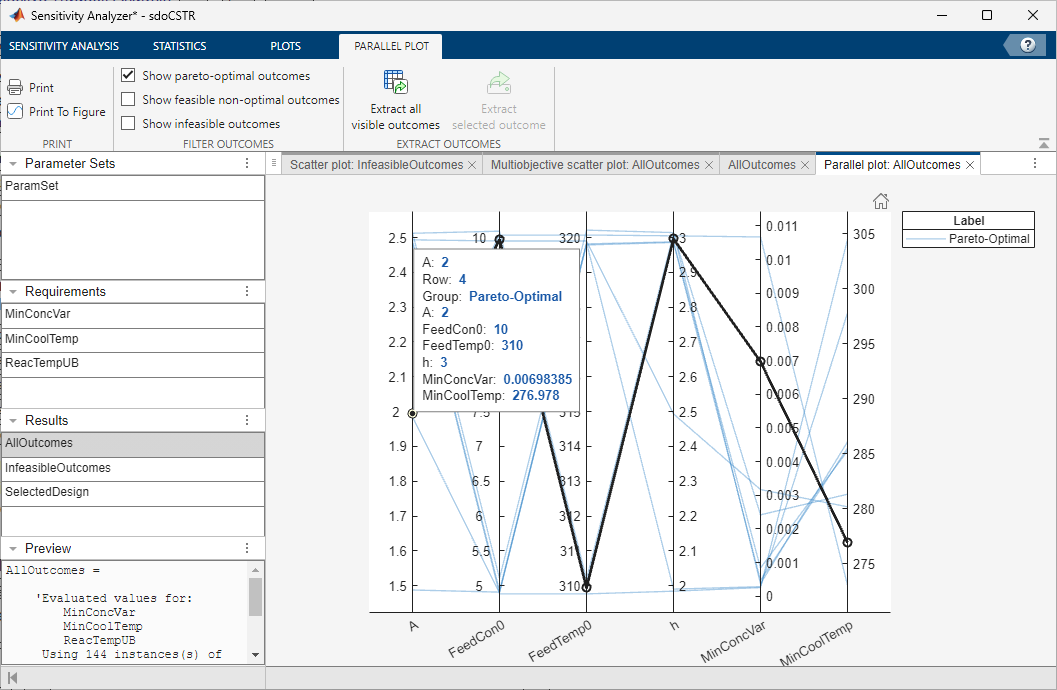Image resolution: width=1057 pixels, height=690 pixels.
Task: Enable Show infeasible outcomes checkbox
Action: 128,124
